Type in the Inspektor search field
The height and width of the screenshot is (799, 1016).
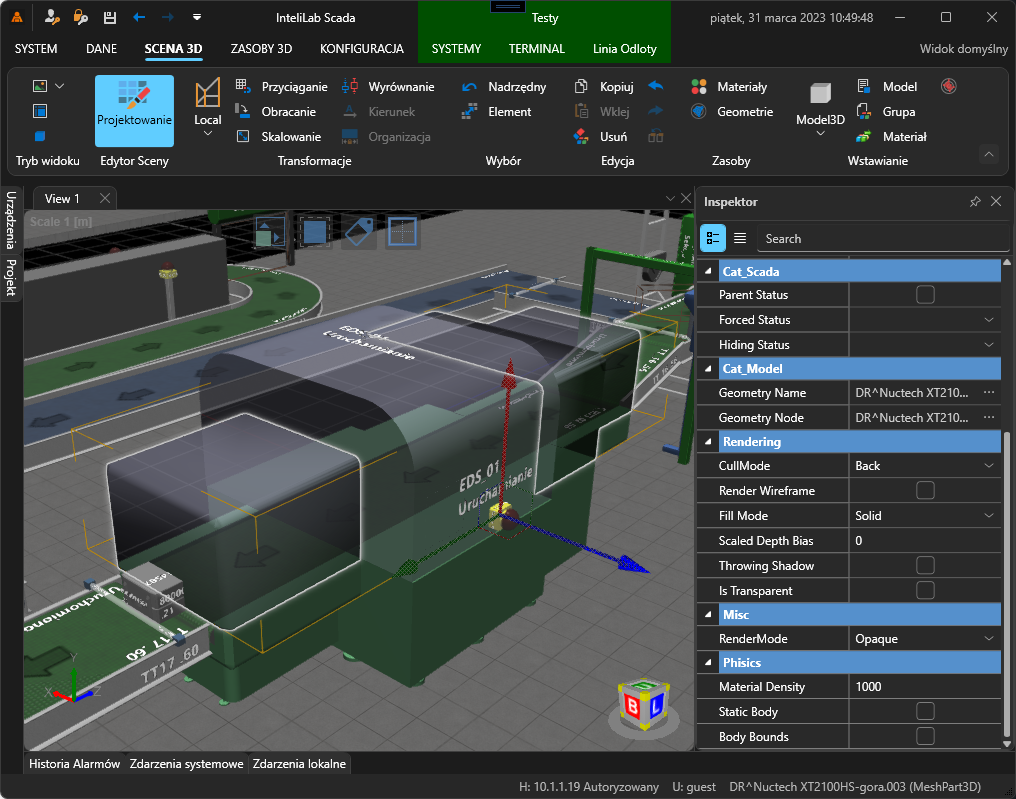pos(880,238)
